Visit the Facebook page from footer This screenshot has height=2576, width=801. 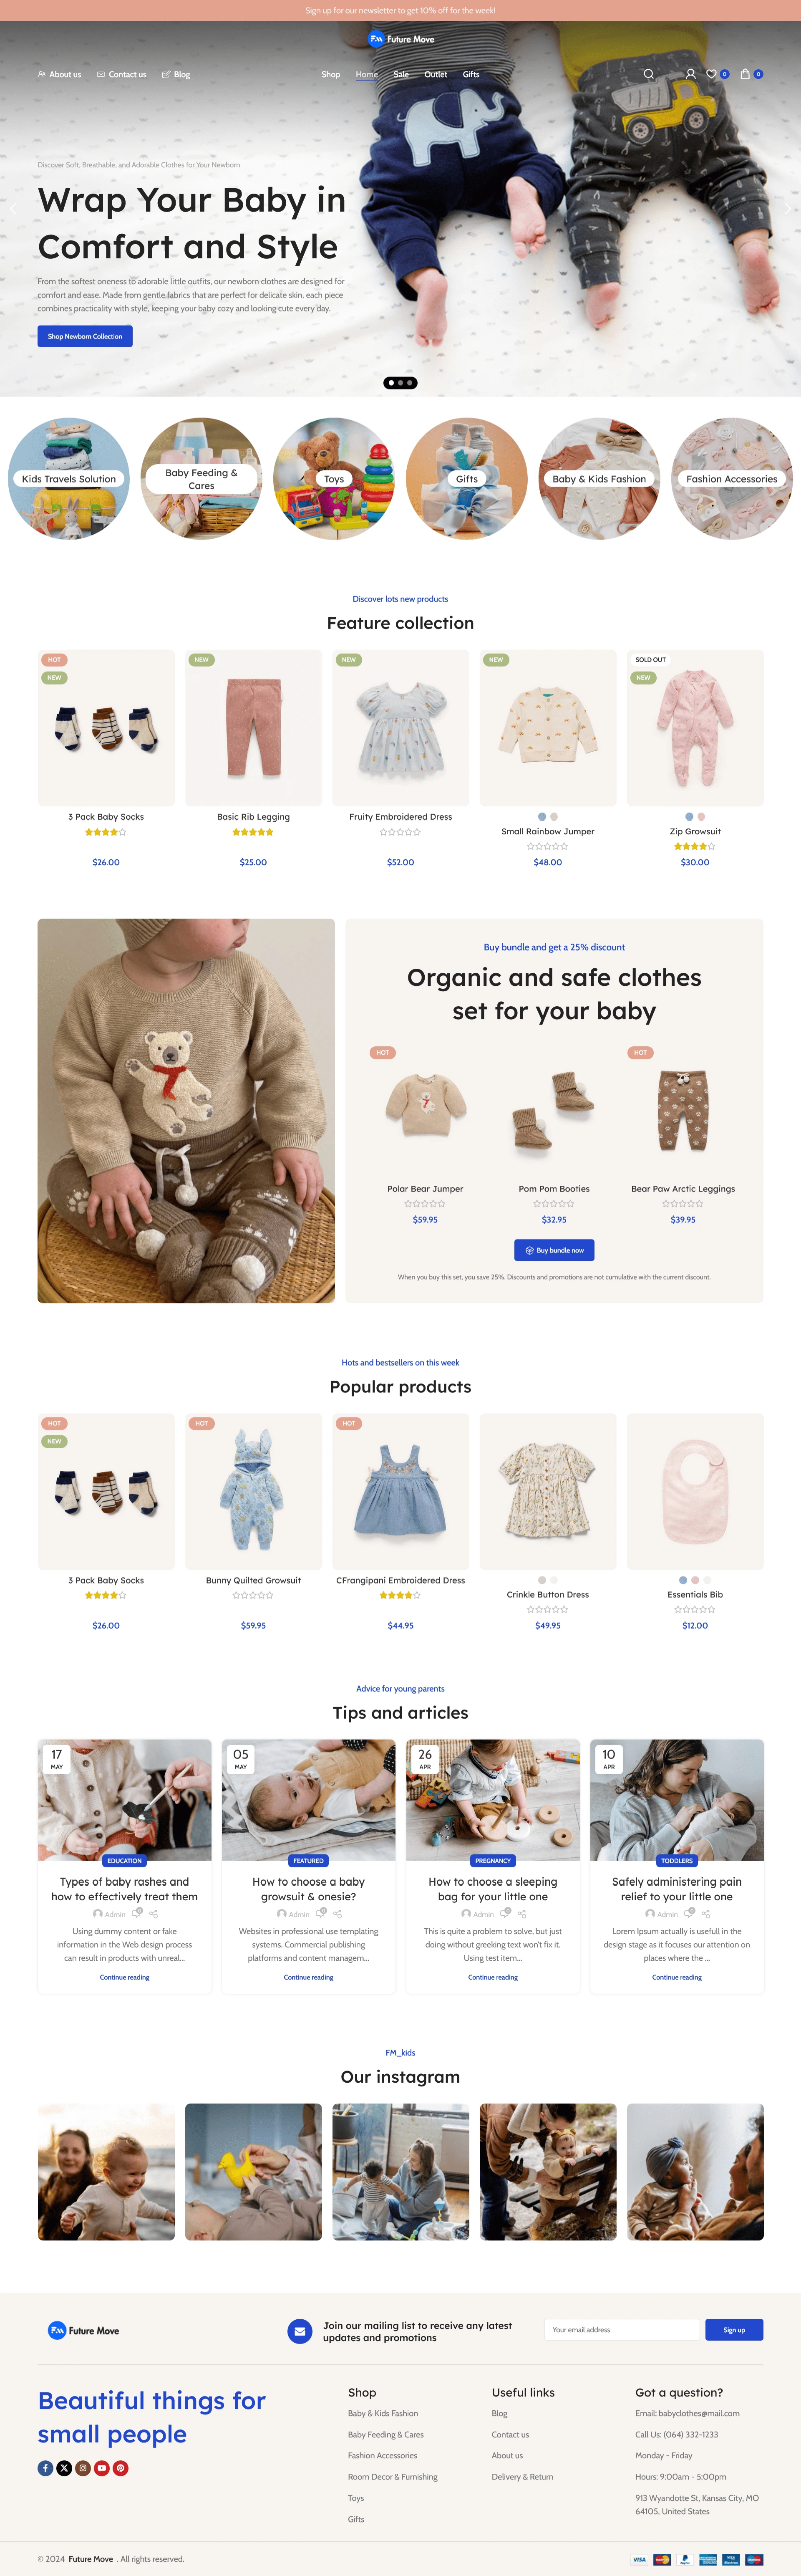click(x=45, y=2468)
